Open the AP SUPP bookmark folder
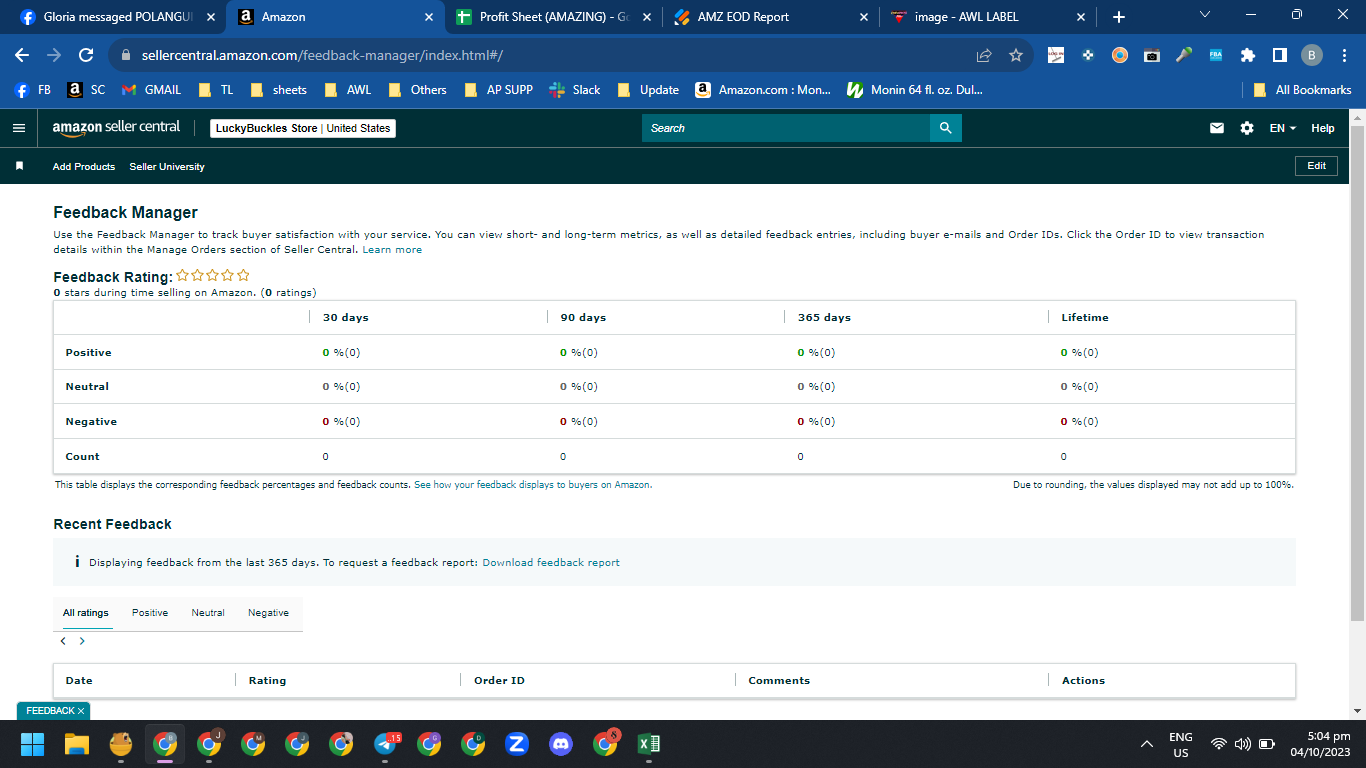The width and height of the screenshot is (1366, 768). click(499, 90)
